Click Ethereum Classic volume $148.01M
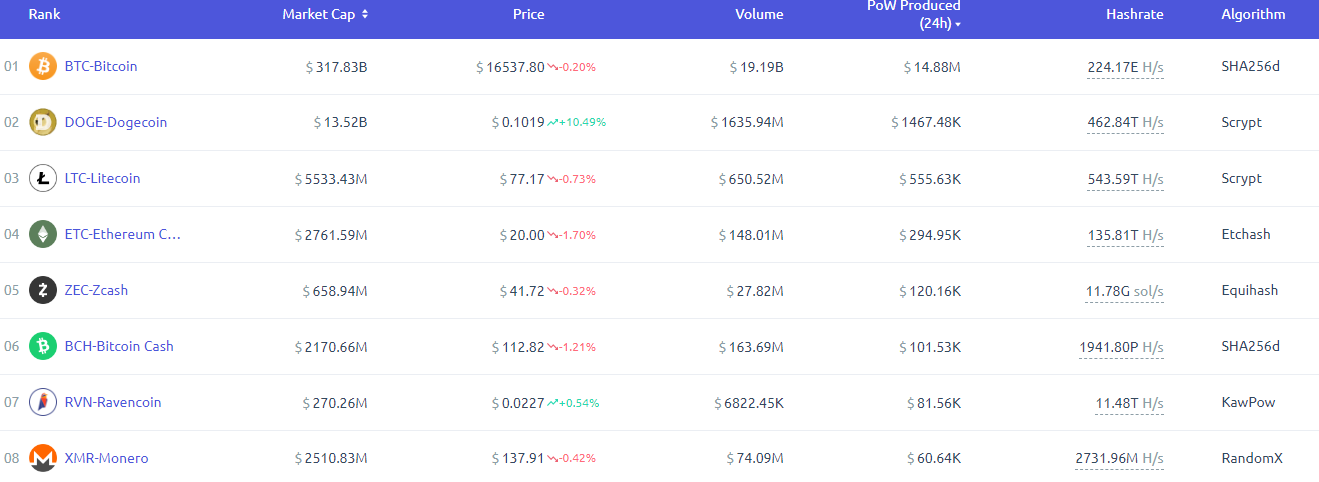Image resolution: width=1319 pixels, height=482 pixels. [x=751, y=235]
